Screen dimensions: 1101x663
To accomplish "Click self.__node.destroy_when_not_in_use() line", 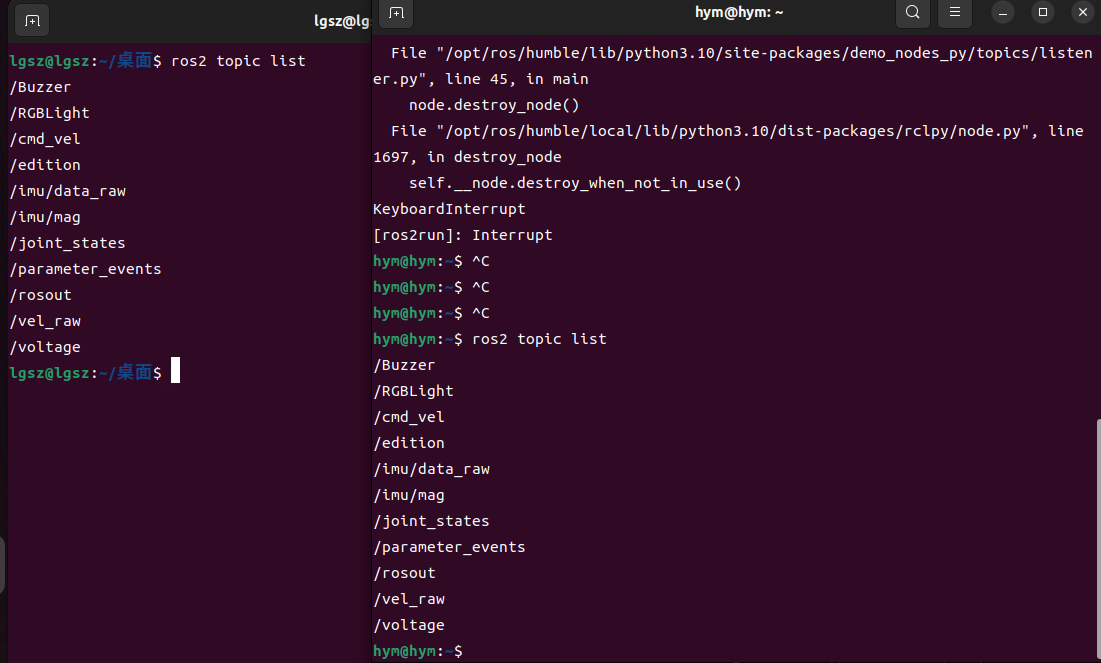I will point(575,183).
